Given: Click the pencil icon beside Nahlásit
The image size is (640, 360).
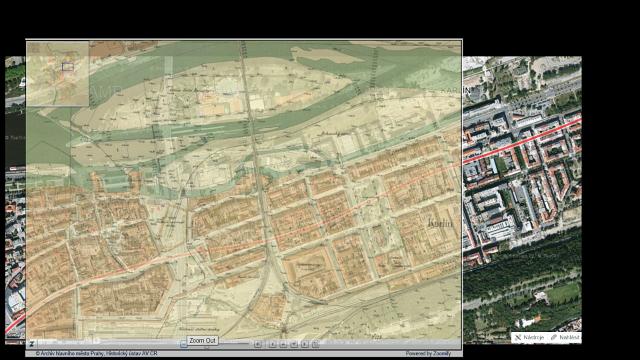Looking at the screenshot, I should click(554, 337).
